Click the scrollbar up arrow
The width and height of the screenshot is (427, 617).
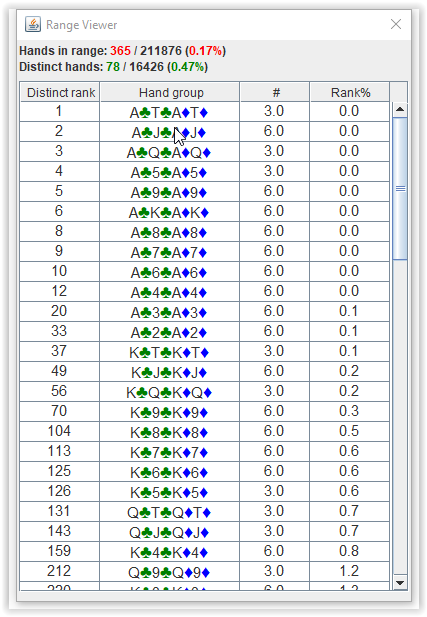click(x=400, y=109)
